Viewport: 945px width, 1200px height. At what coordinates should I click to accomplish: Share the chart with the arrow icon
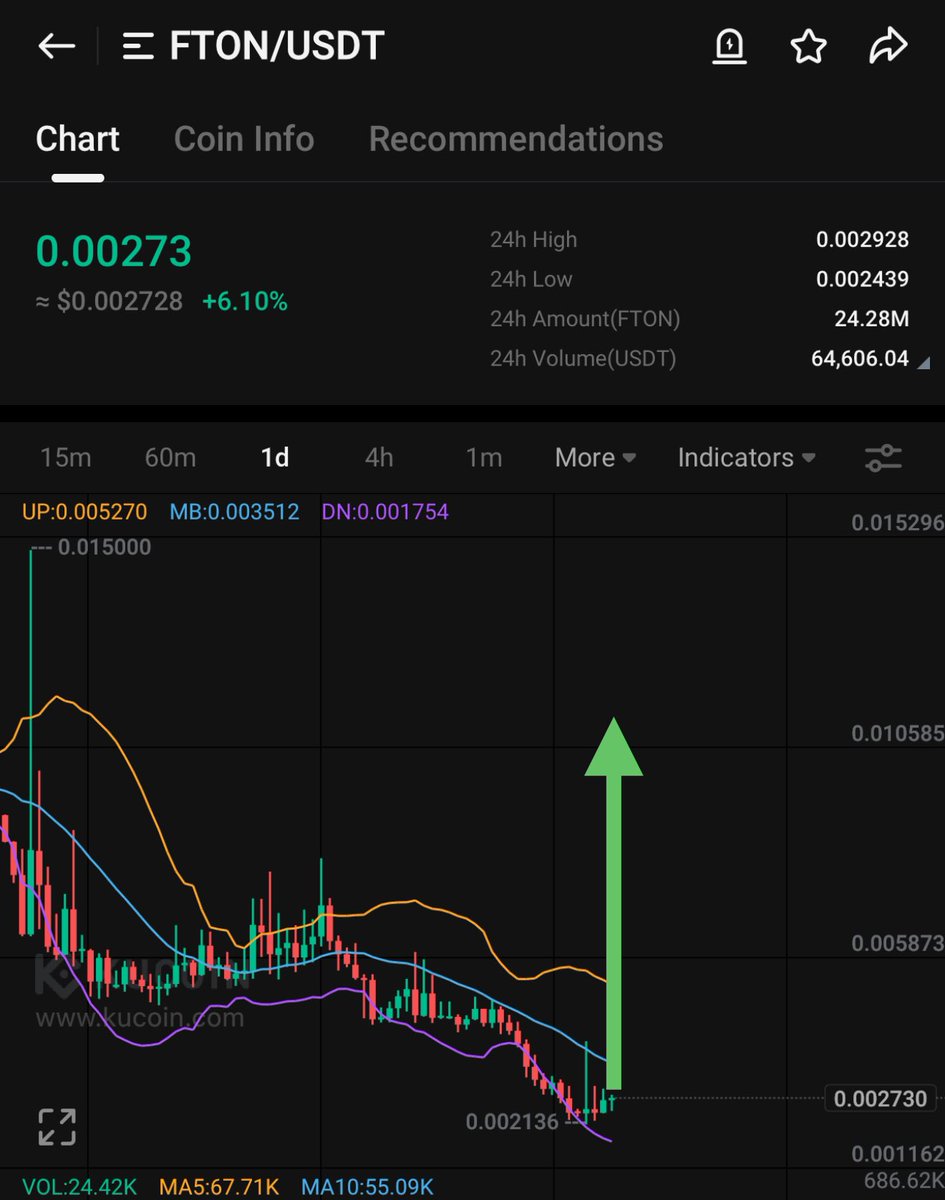888,45
